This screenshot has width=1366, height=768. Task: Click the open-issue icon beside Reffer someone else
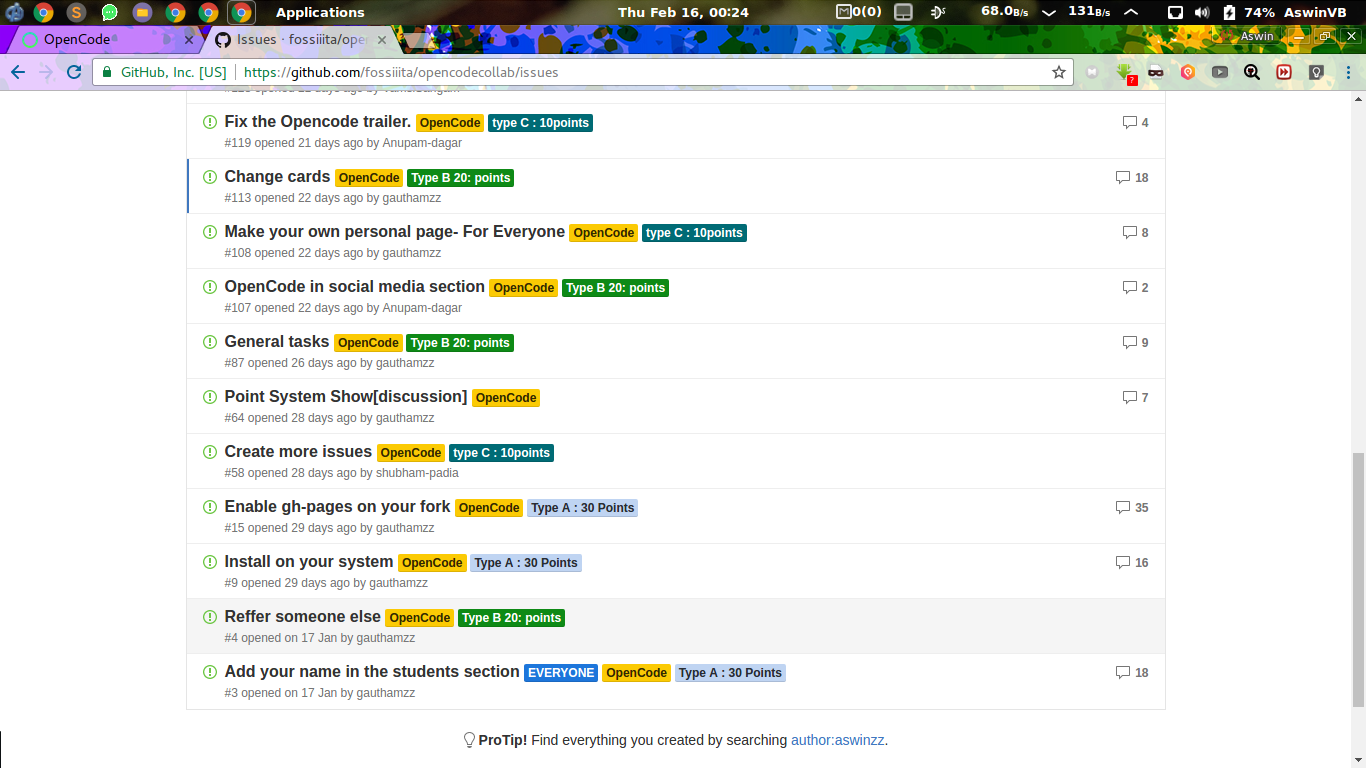pyautogui.click(x=210, y=617)
